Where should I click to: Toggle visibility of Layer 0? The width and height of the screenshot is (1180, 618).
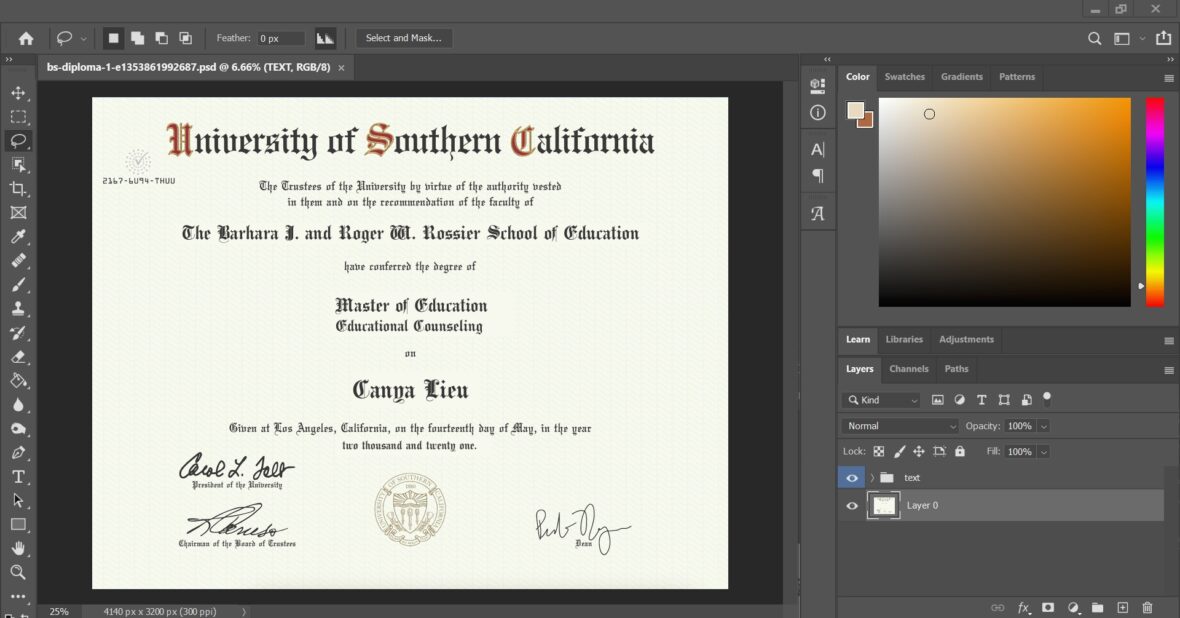click(851, 505)
